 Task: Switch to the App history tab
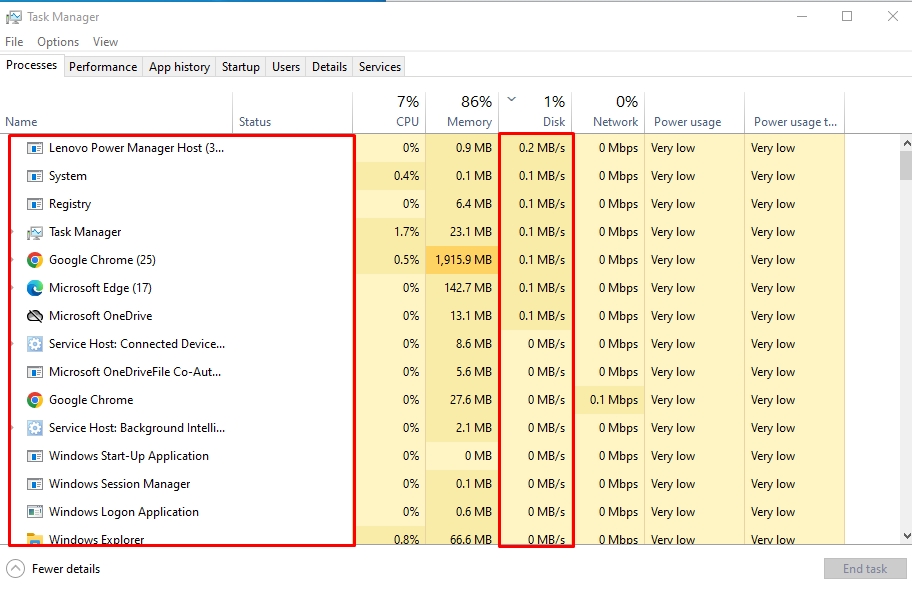pos(179,67)
